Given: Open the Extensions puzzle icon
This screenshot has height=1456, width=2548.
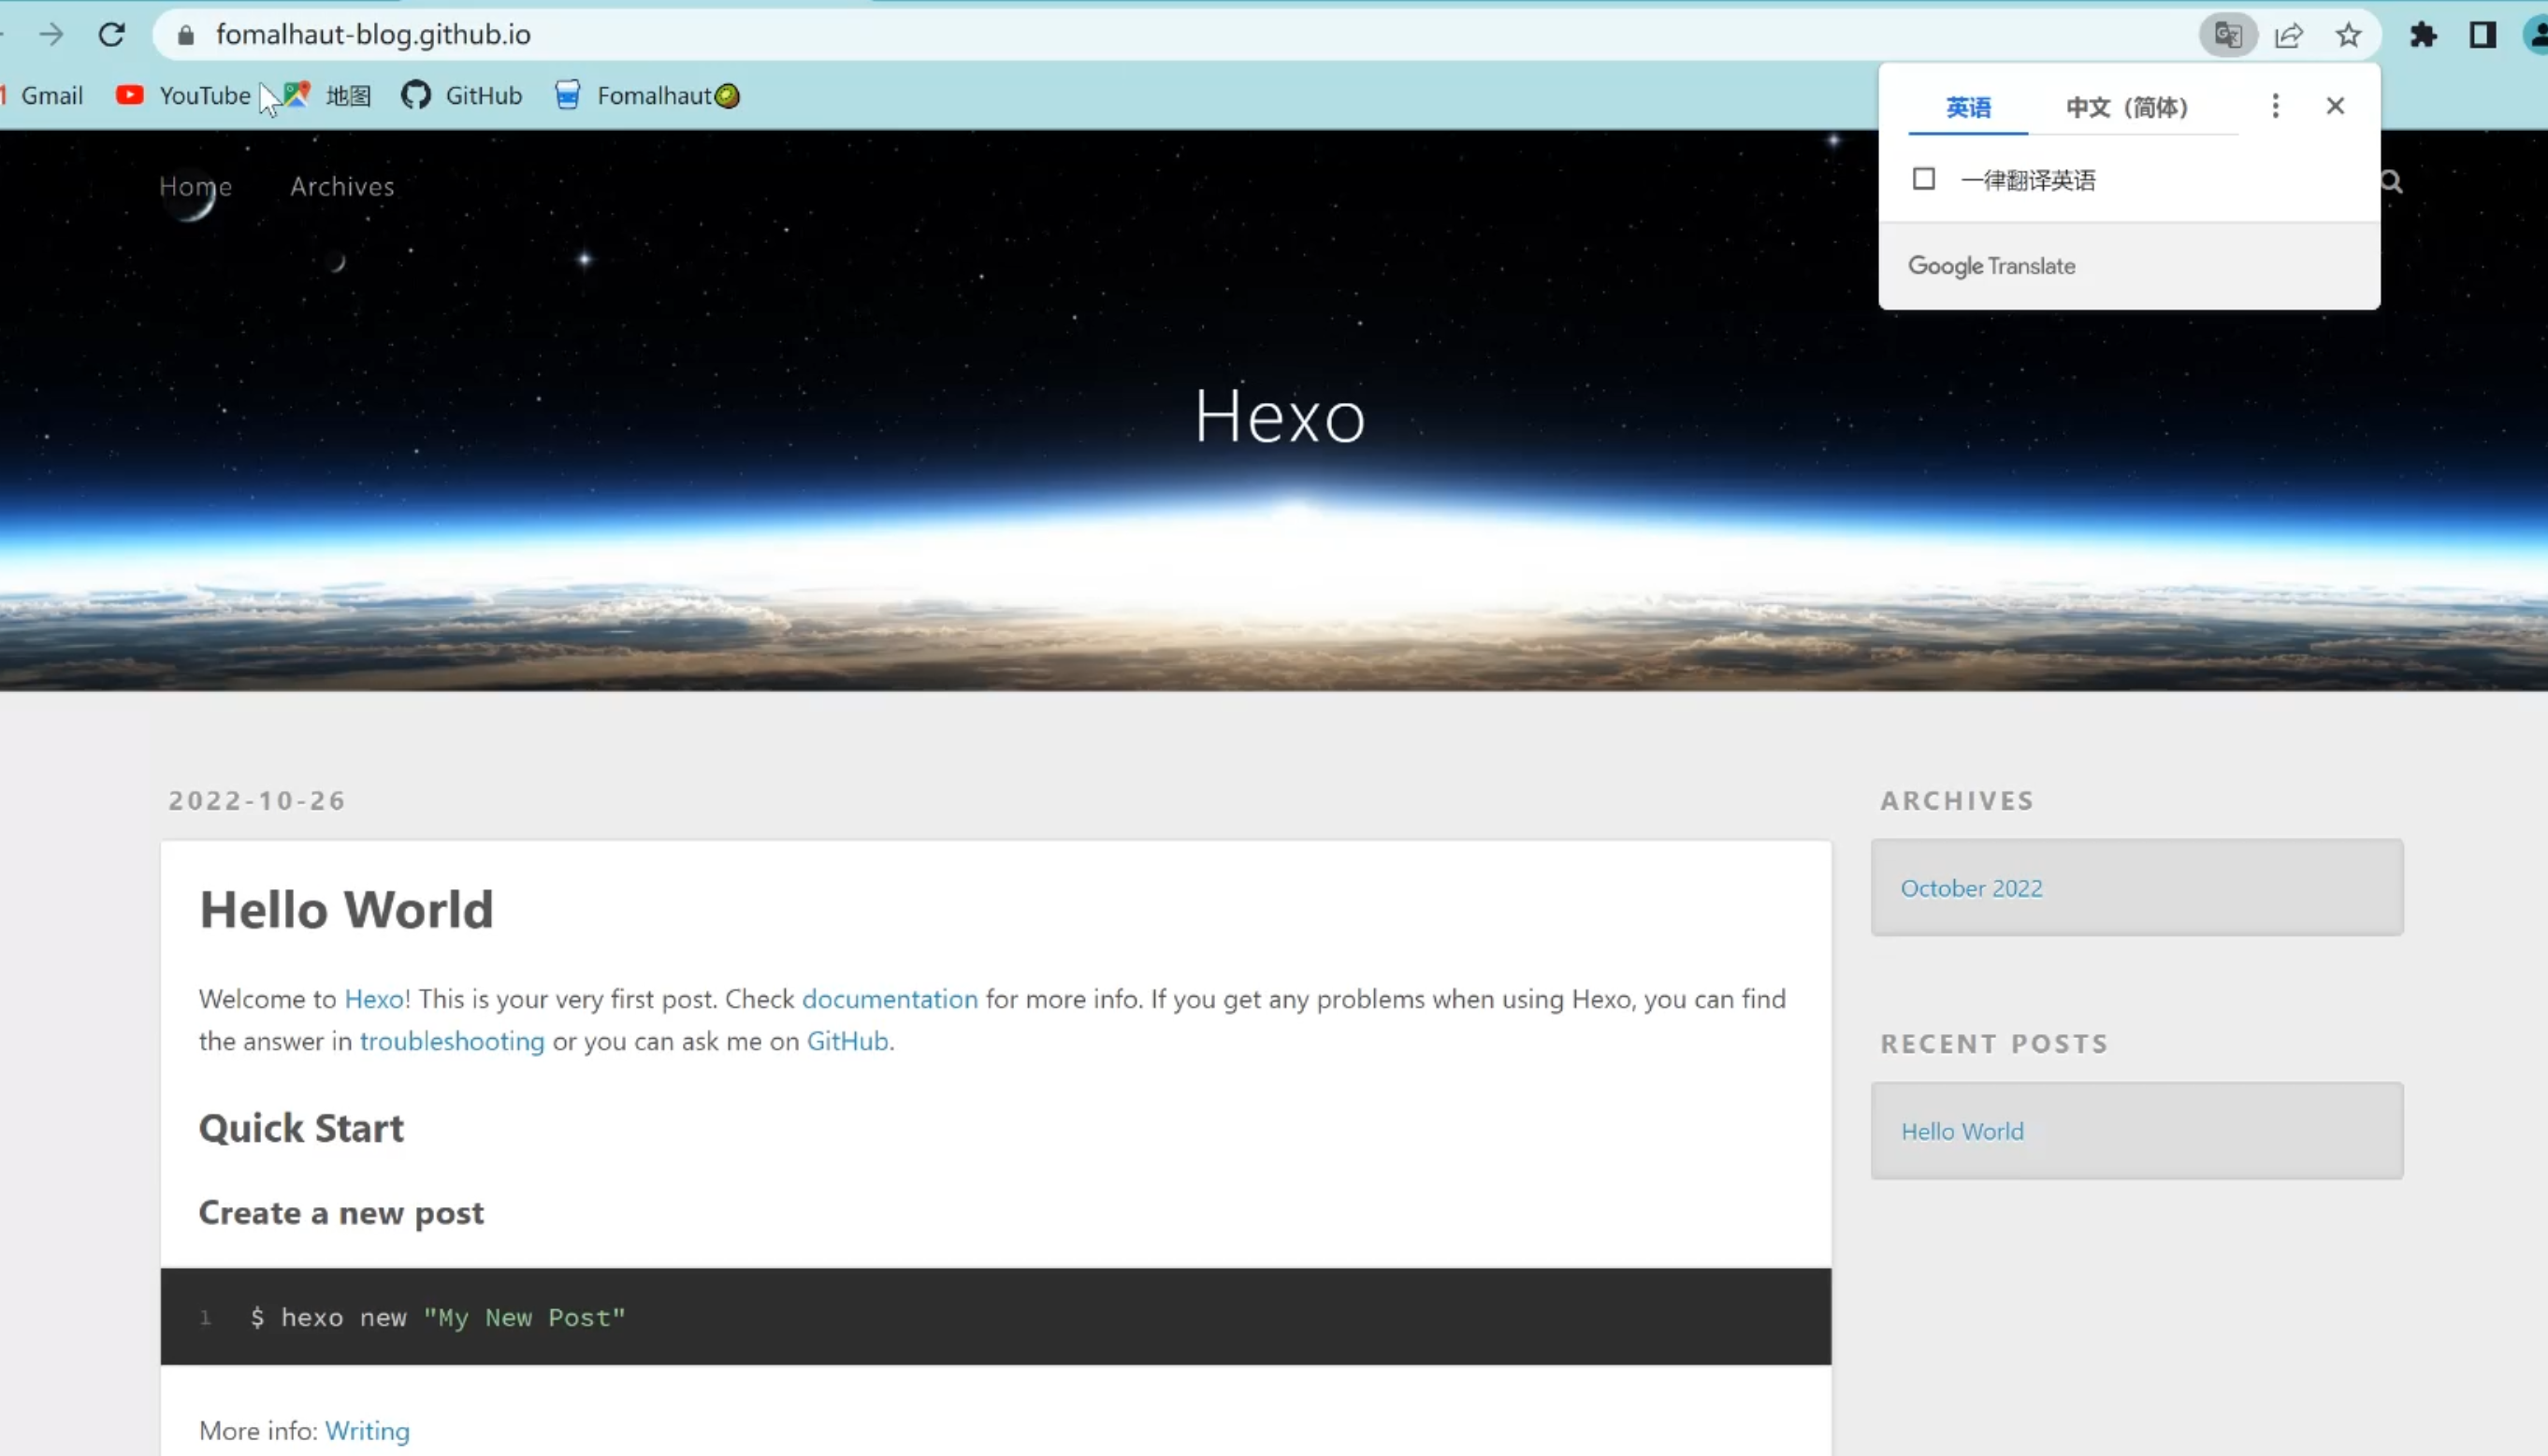Looking at the screenshot, I should [2423, 36].
